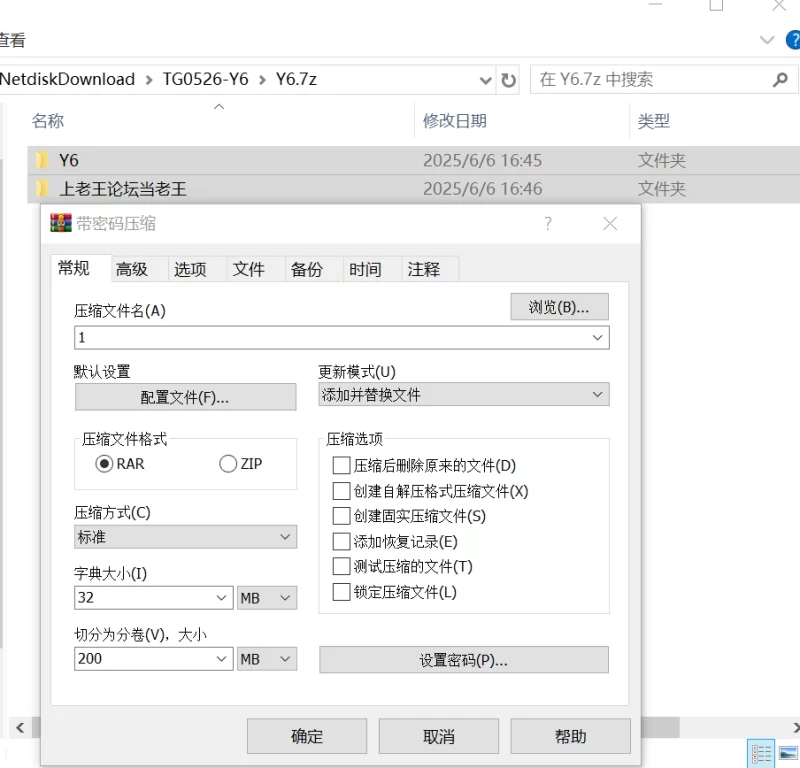Click date 2025/6/6 16:45
The height and width of the screenshot is (768, 800).
[x=482, y=160]
